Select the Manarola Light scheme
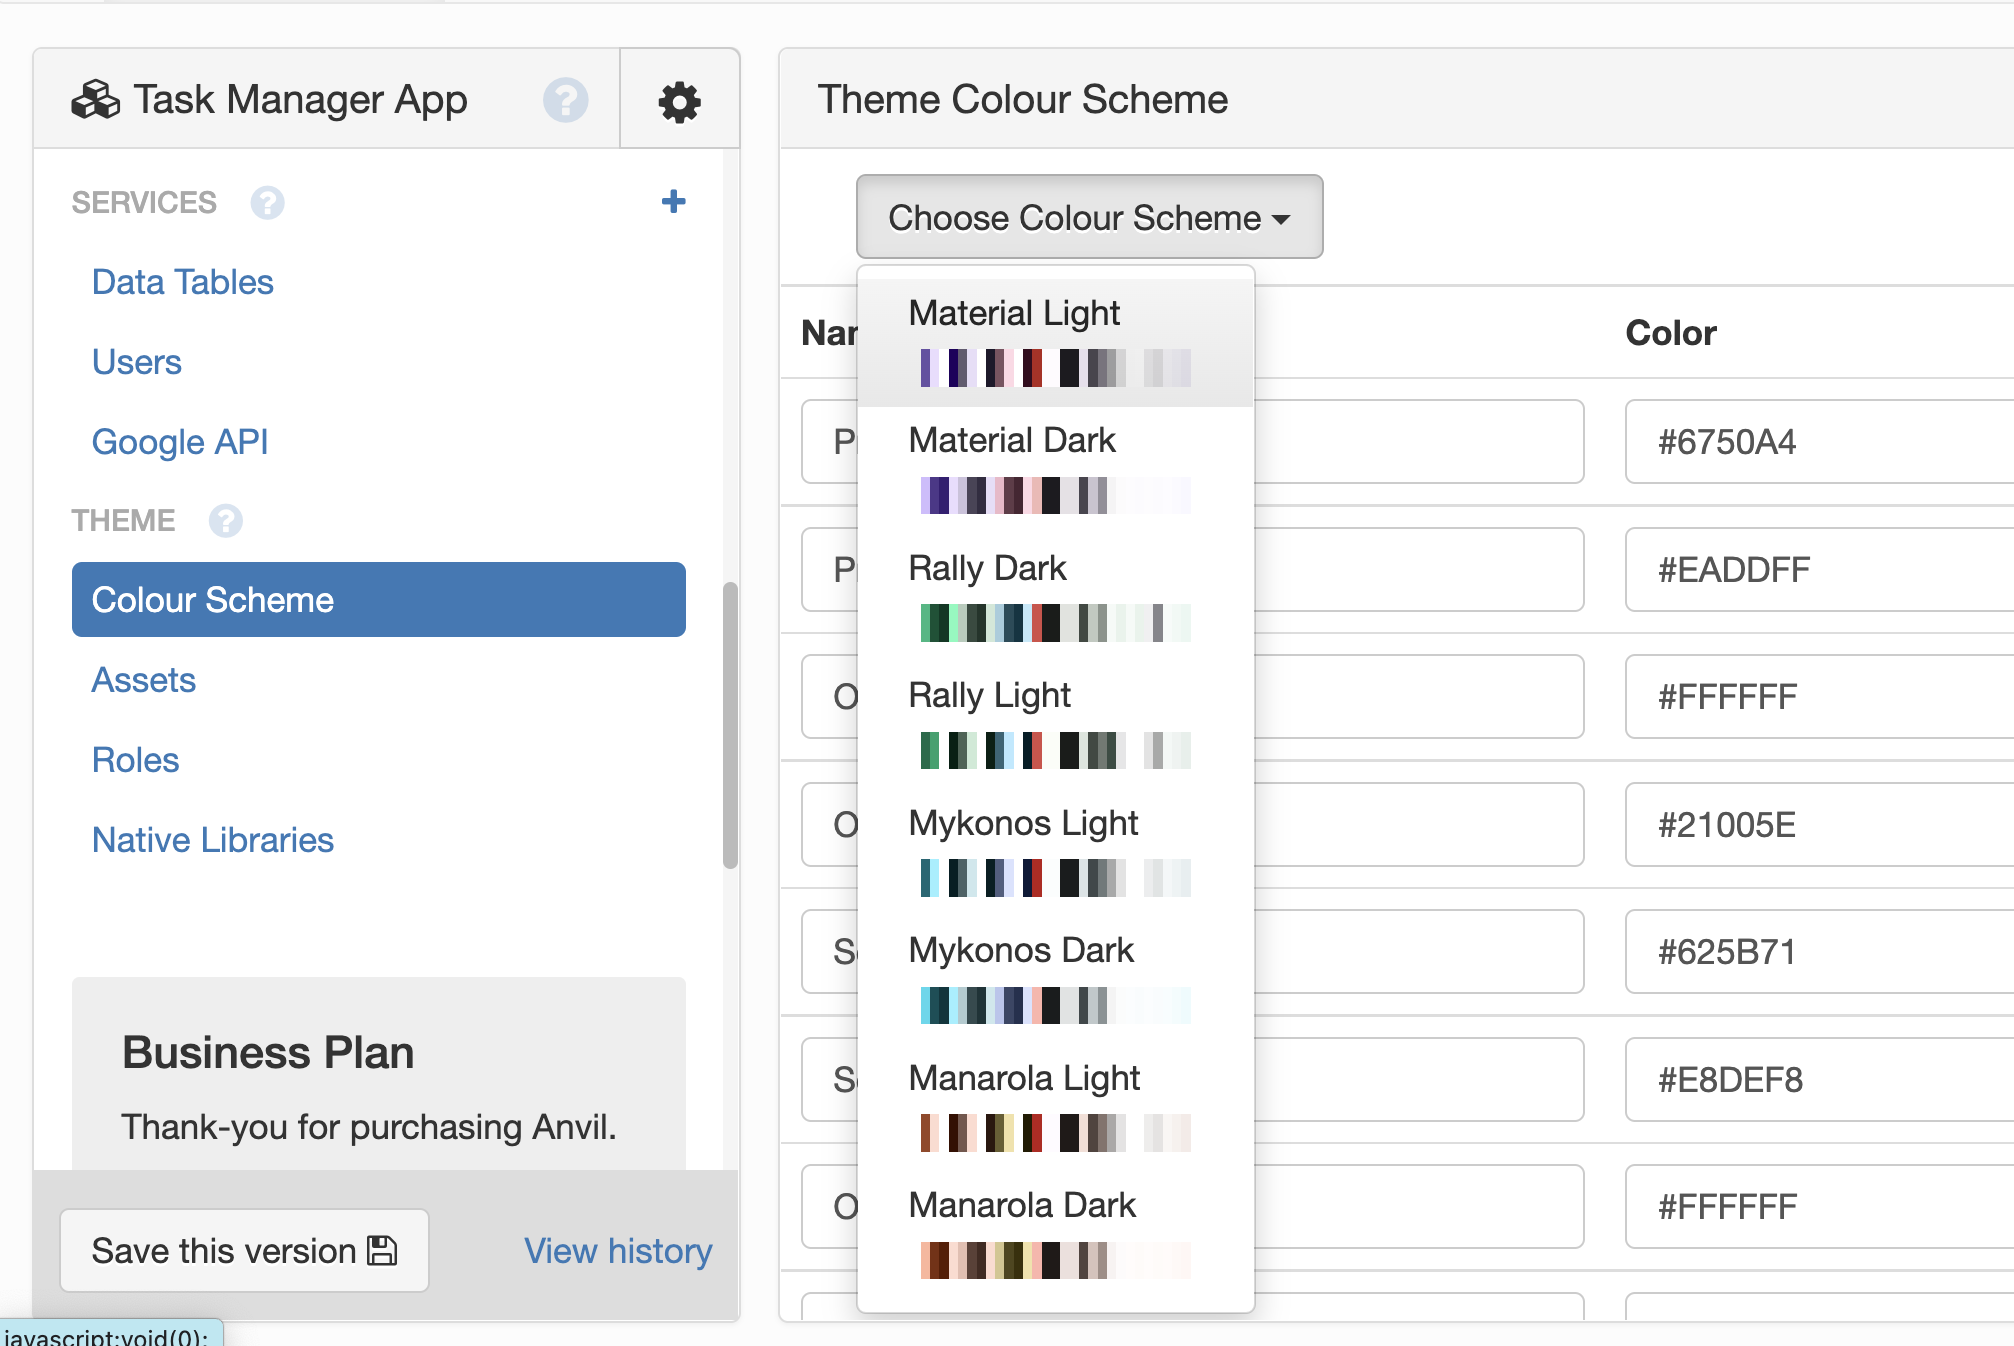 (1056, 1107)
